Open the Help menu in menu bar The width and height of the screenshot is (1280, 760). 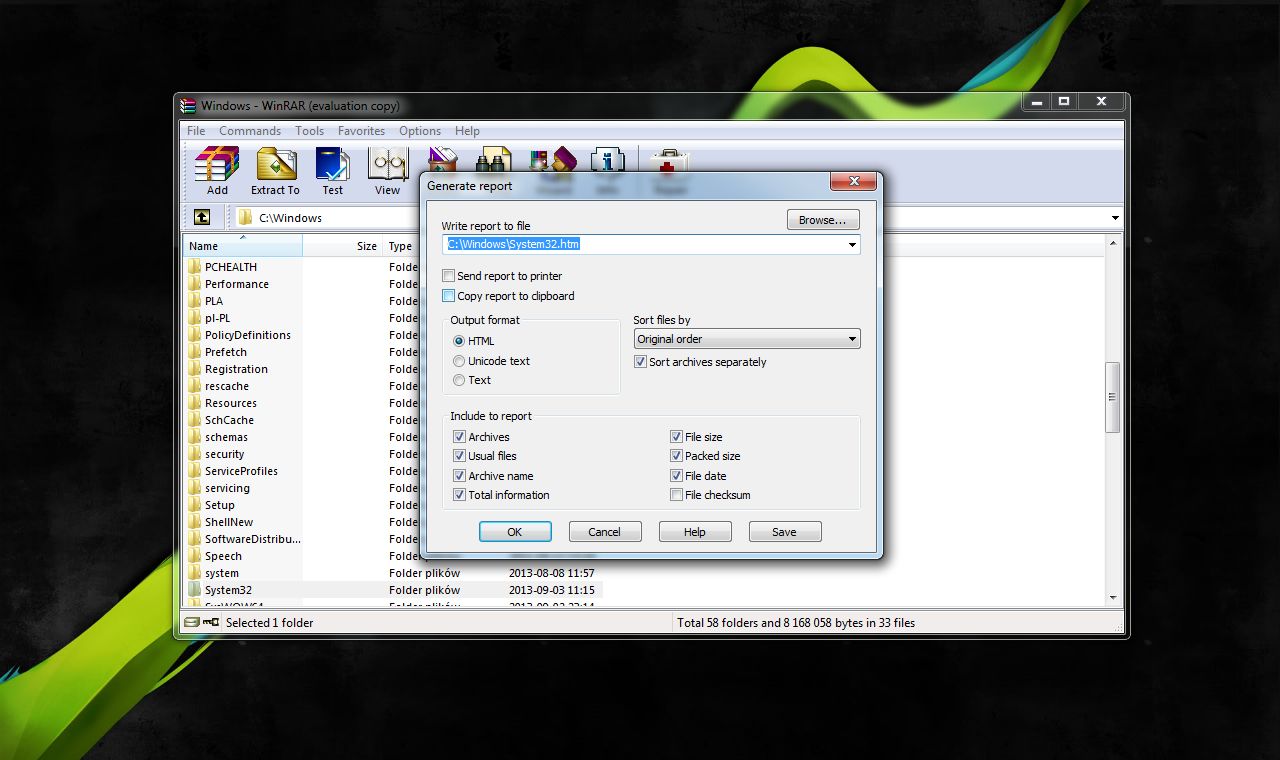click(x=467, y=131)
